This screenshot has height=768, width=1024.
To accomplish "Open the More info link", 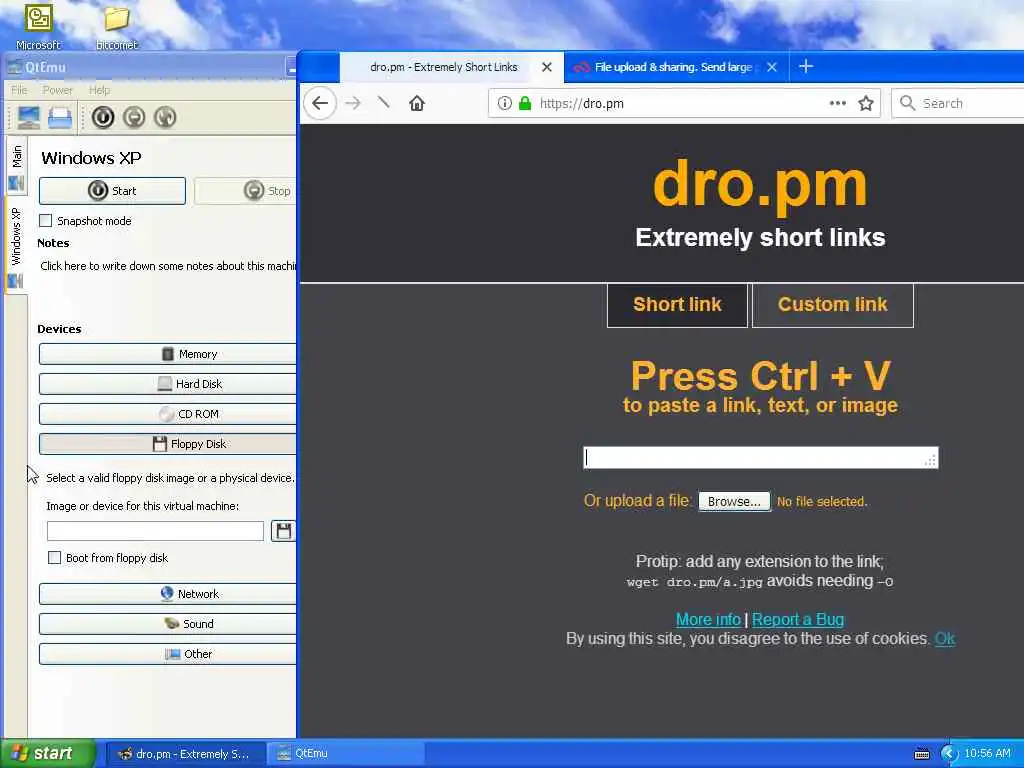I will [708, 619].
